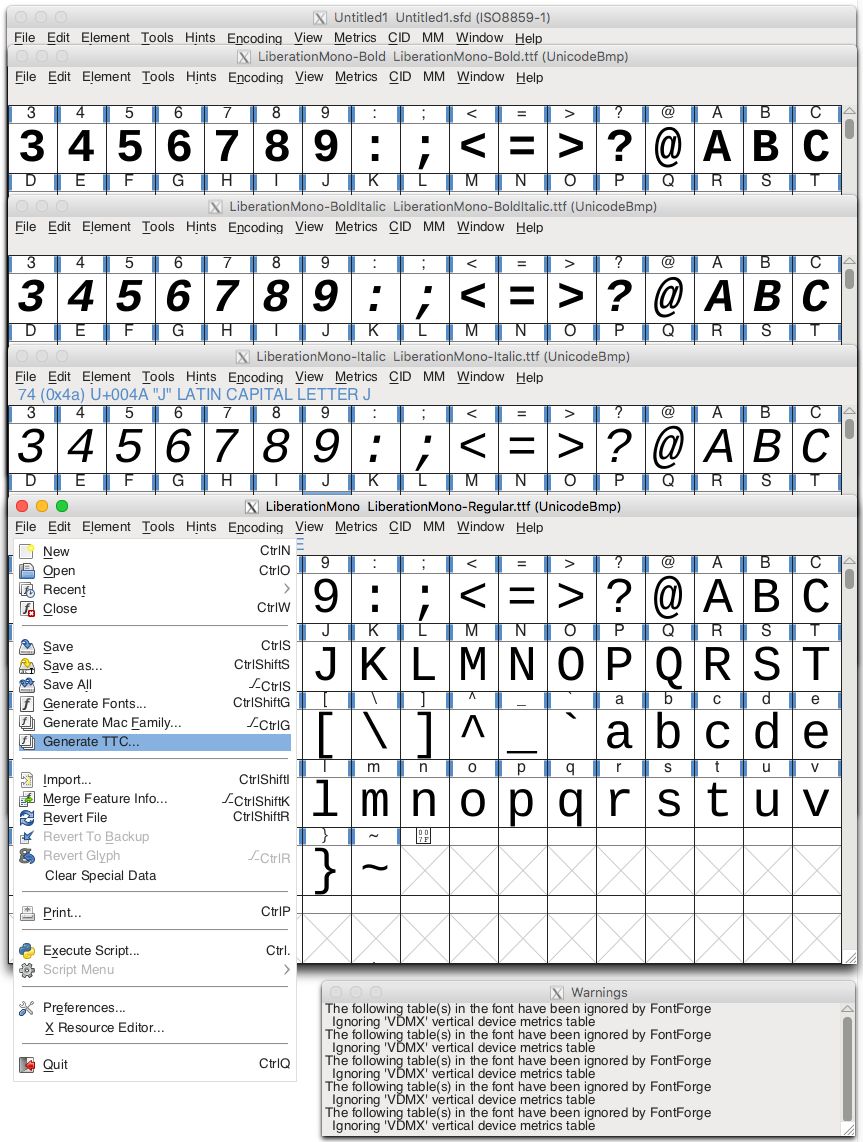This screenshot has height=1142, width=863.
Task: Open the Tools menu in LiberationMono-BoldItalic window
Action: pos(158,227)
